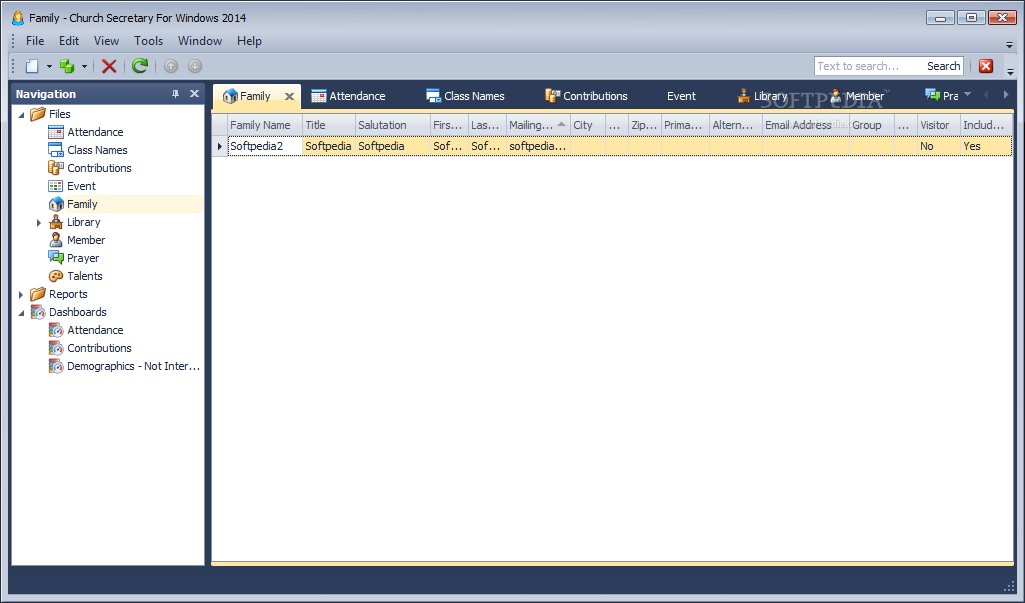Select Contributions under Files
1025x603 pixels.
tap(99, 168)
